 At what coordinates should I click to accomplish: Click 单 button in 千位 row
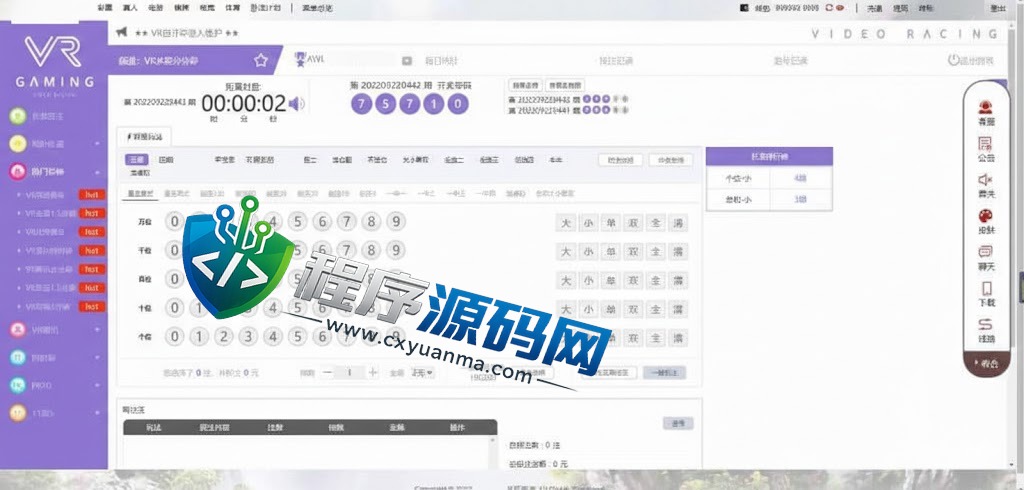coord(611,252)
